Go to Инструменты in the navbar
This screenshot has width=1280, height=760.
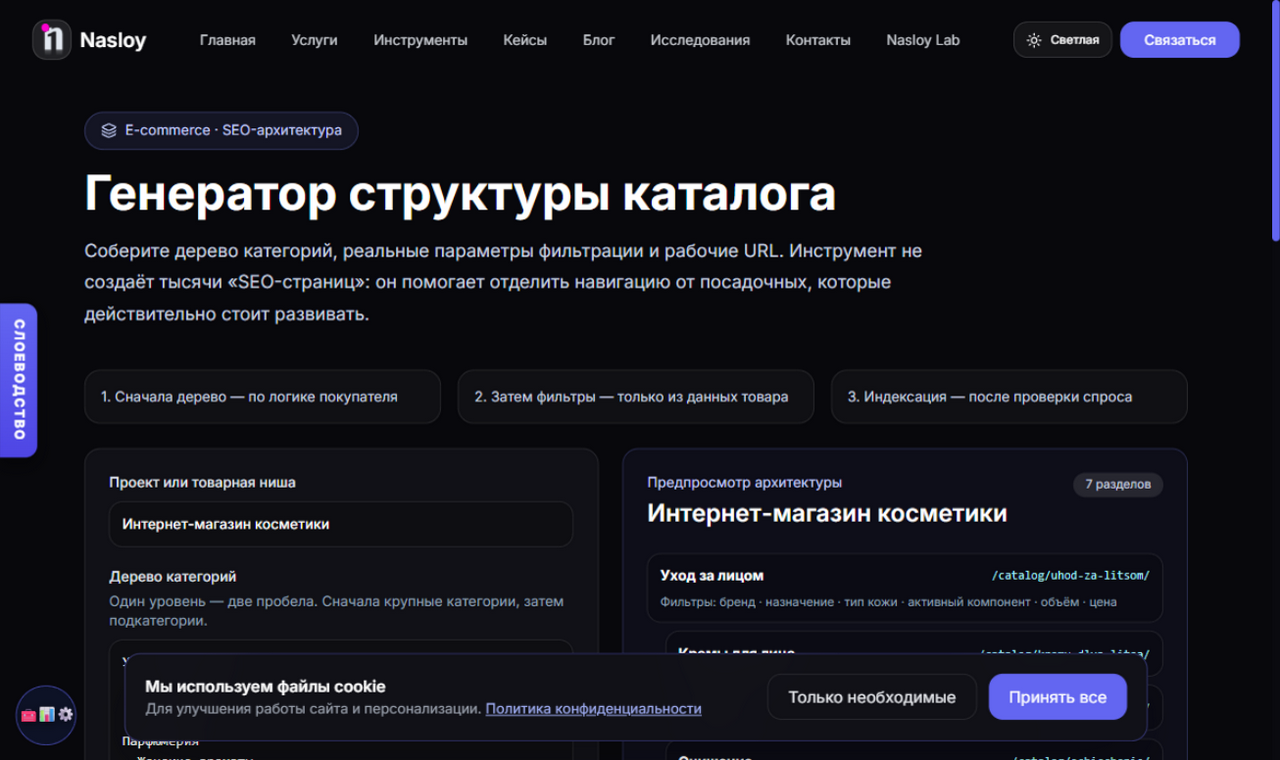[x=420, y=40]
